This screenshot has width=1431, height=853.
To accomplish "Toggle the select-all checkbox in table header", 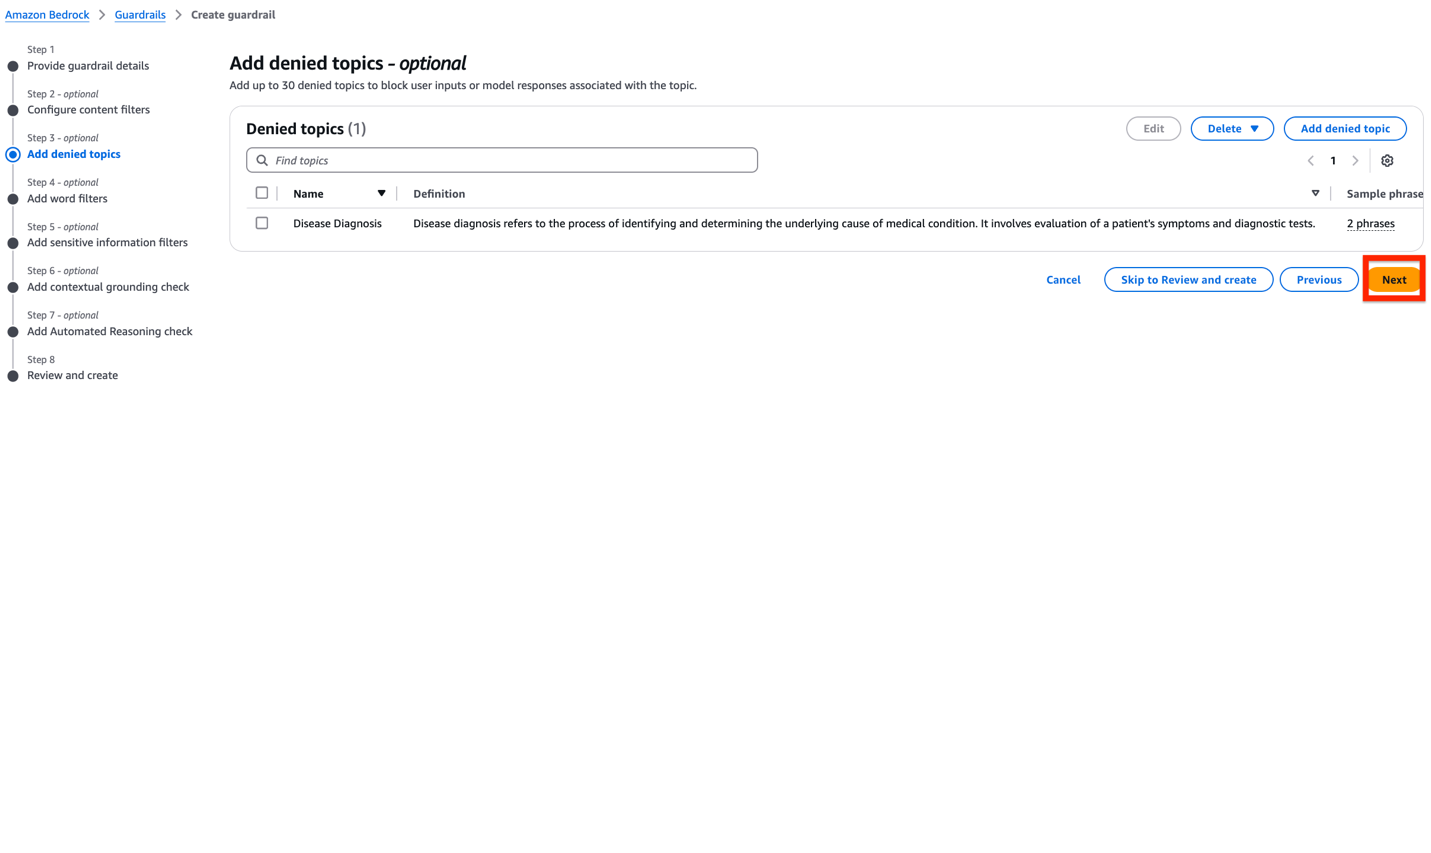I will (x=261, y=192).
